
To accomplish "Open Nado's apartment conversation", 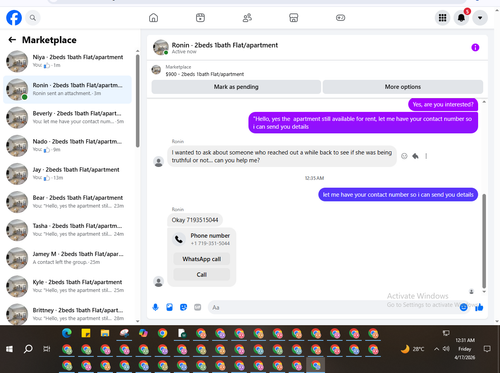I will 67,146.
